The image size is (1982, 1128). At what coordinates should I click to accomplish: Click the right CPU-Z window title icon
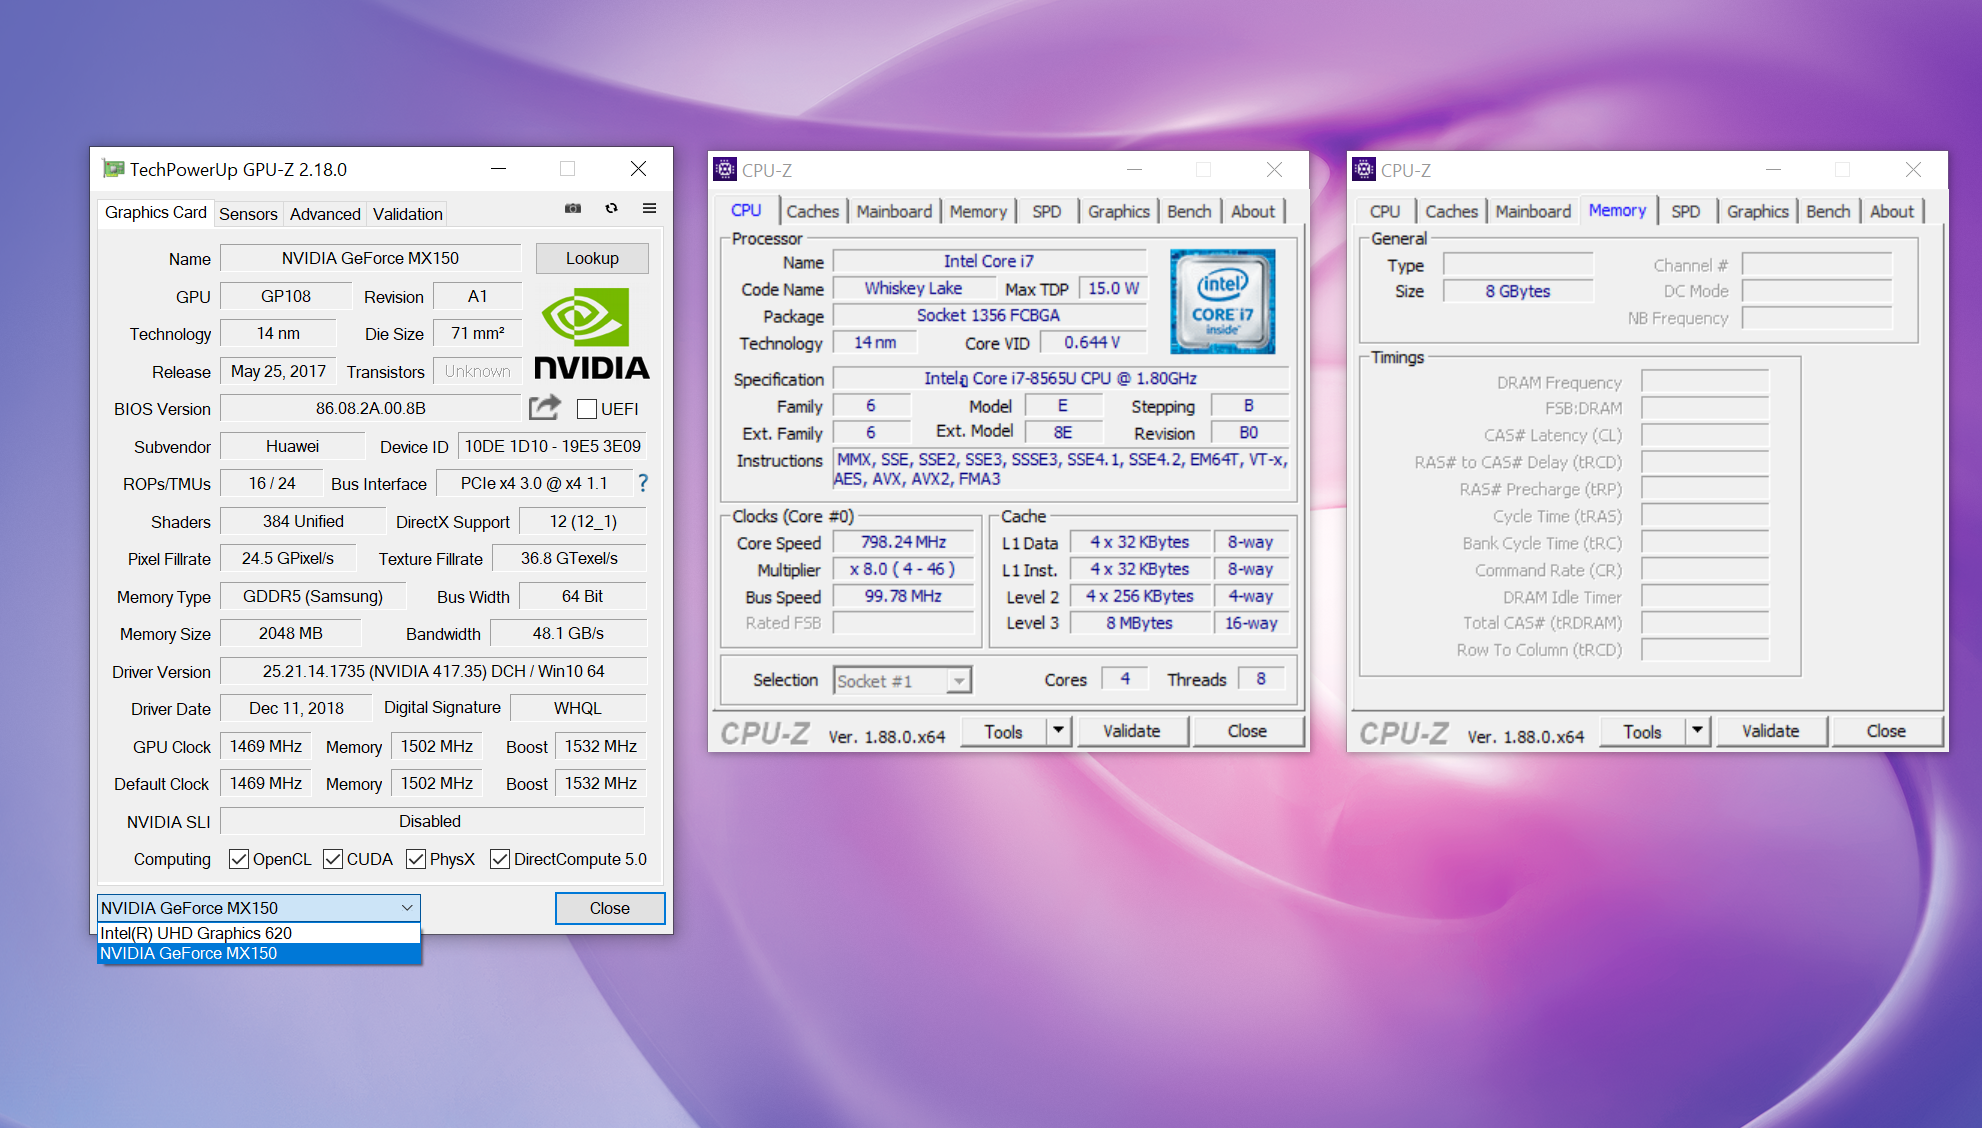click(x=1364, y=169)
